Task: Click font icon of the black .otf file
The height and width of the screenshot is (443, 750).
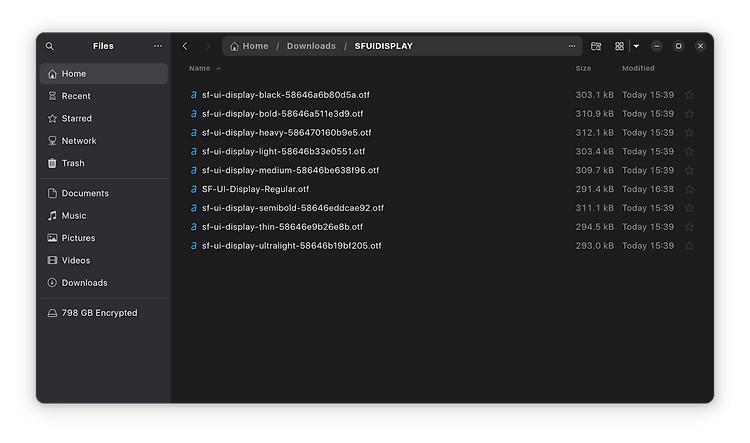Action: tap(193, 95)
